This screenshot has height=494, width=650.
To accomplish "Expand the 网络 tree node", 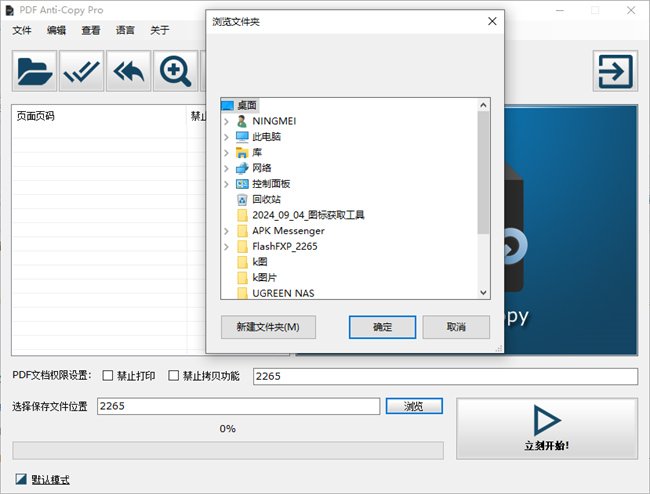I will [226, 168].
